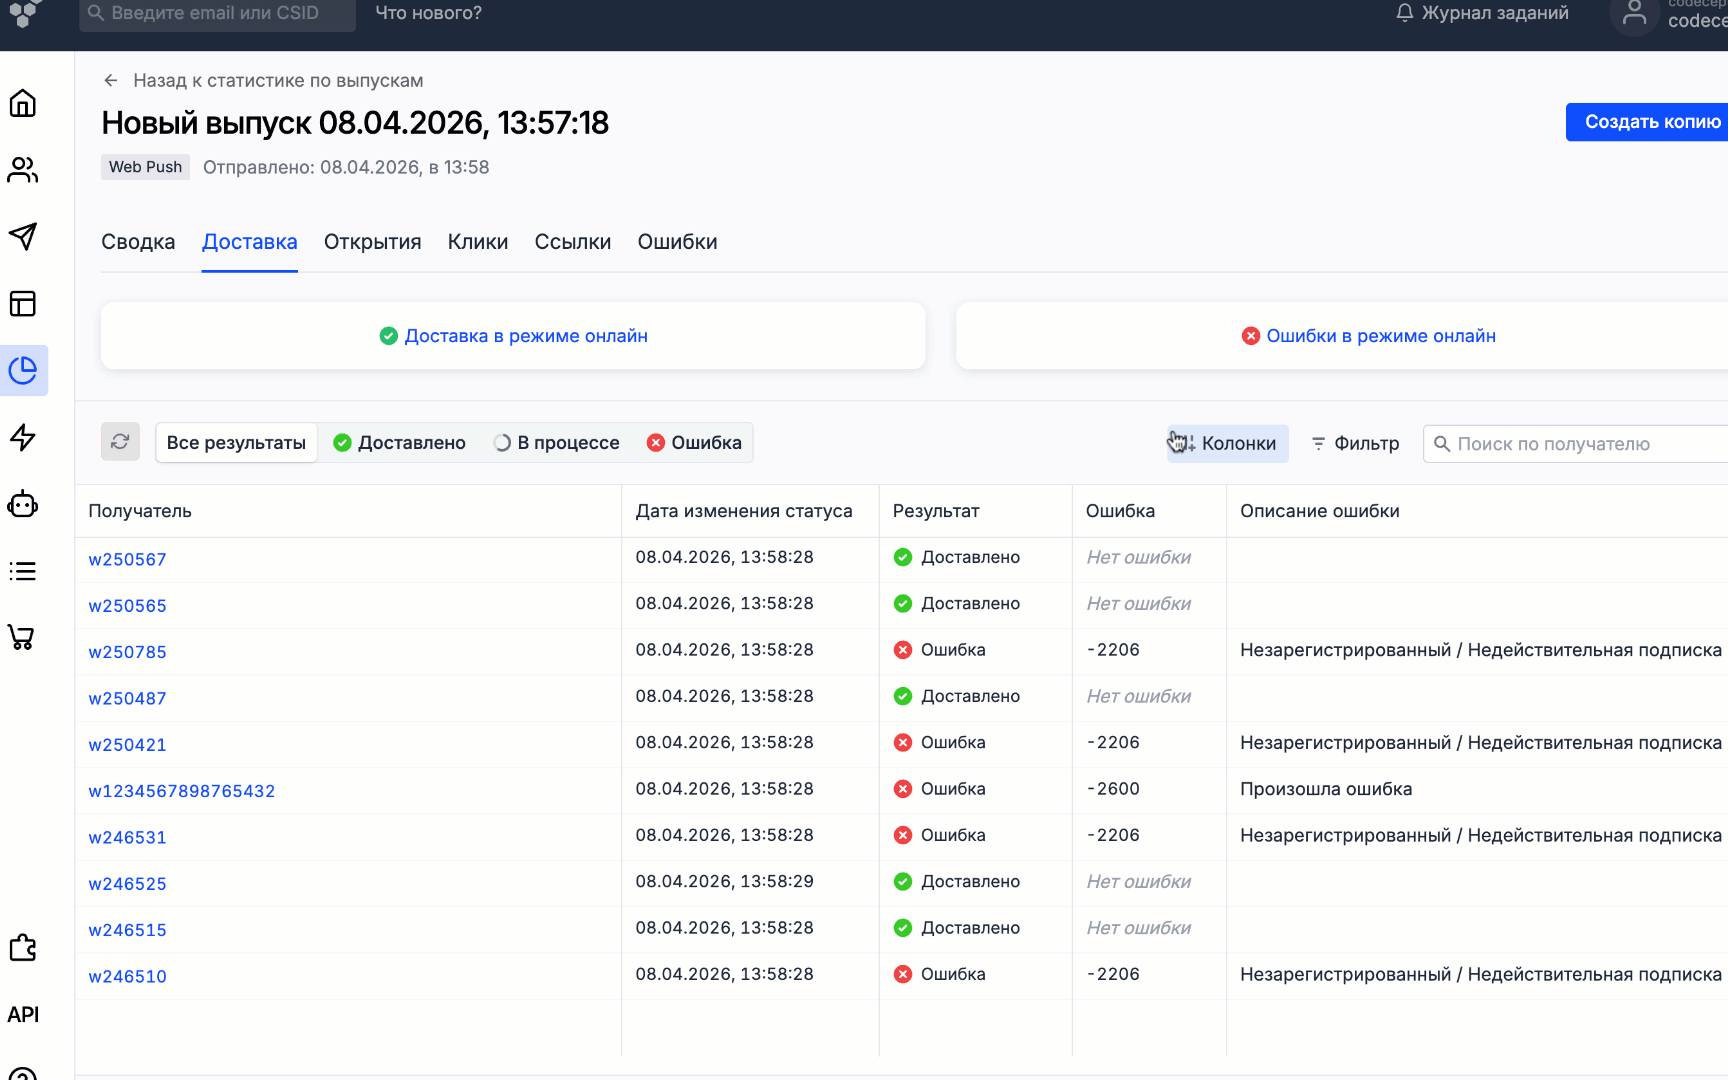Switch to the Ошибки tab
The image size is (1728, 1080).
pyautogui.click(x=677, y=242)
